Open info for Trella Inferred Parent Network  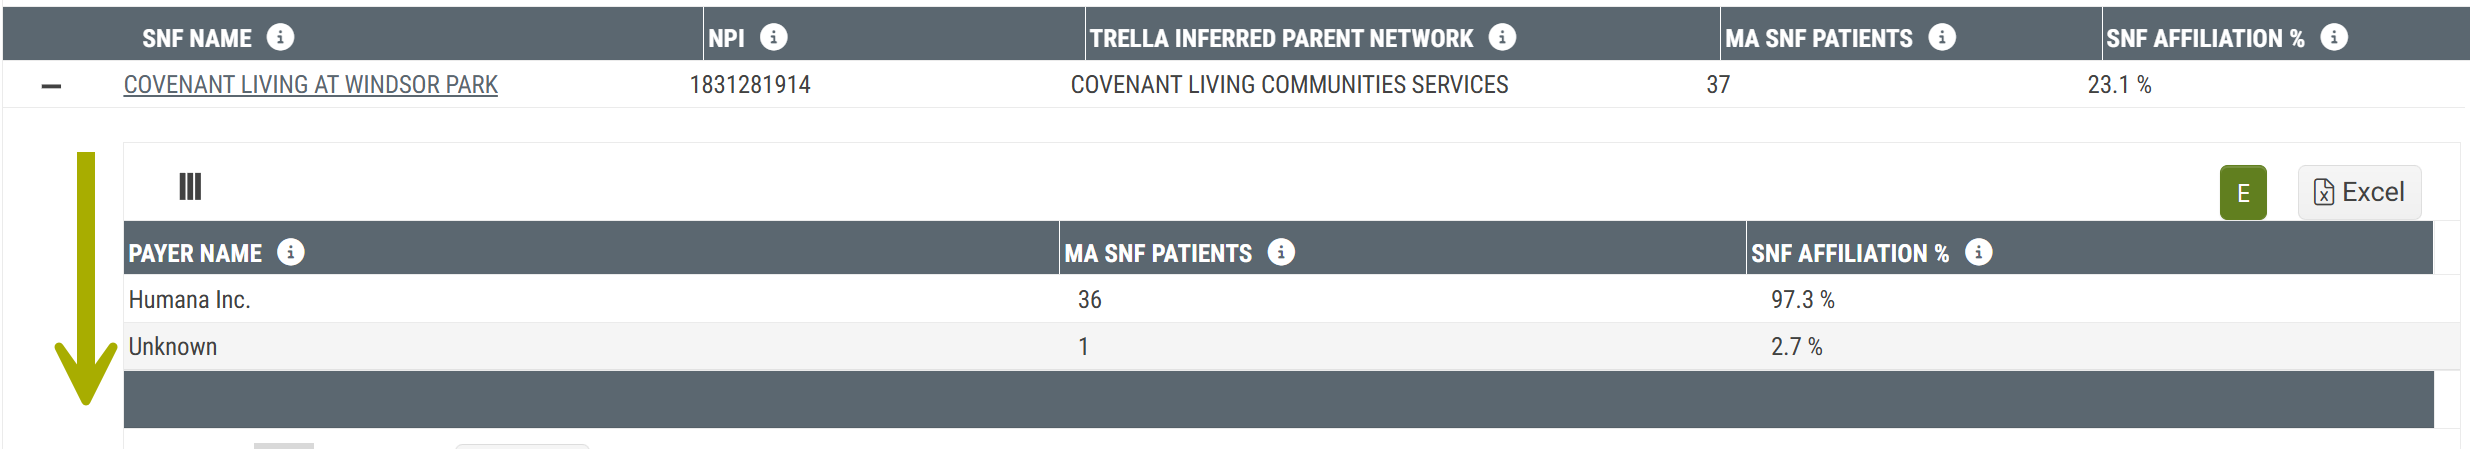1502,37
